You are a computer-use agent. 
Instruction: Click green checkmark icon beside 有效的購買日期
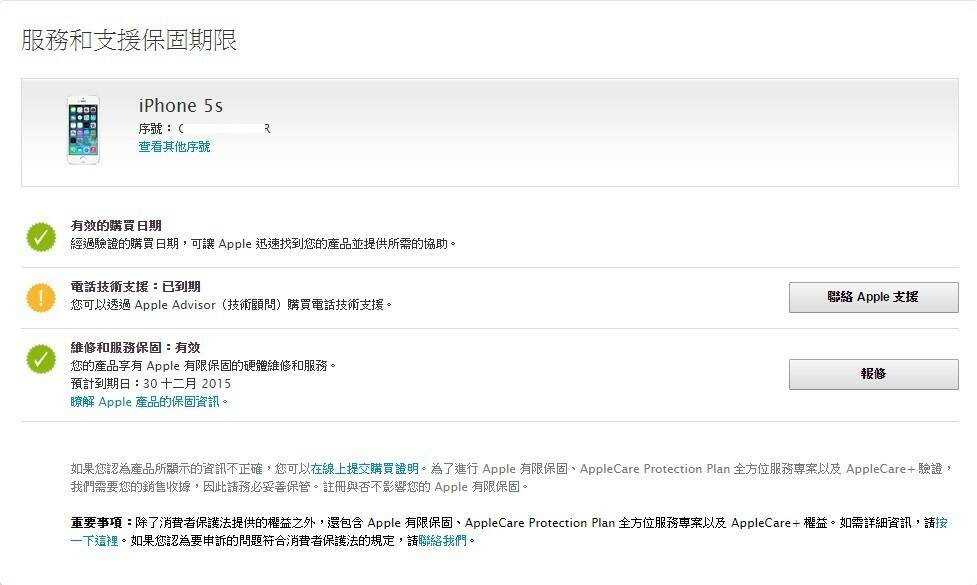41,236
